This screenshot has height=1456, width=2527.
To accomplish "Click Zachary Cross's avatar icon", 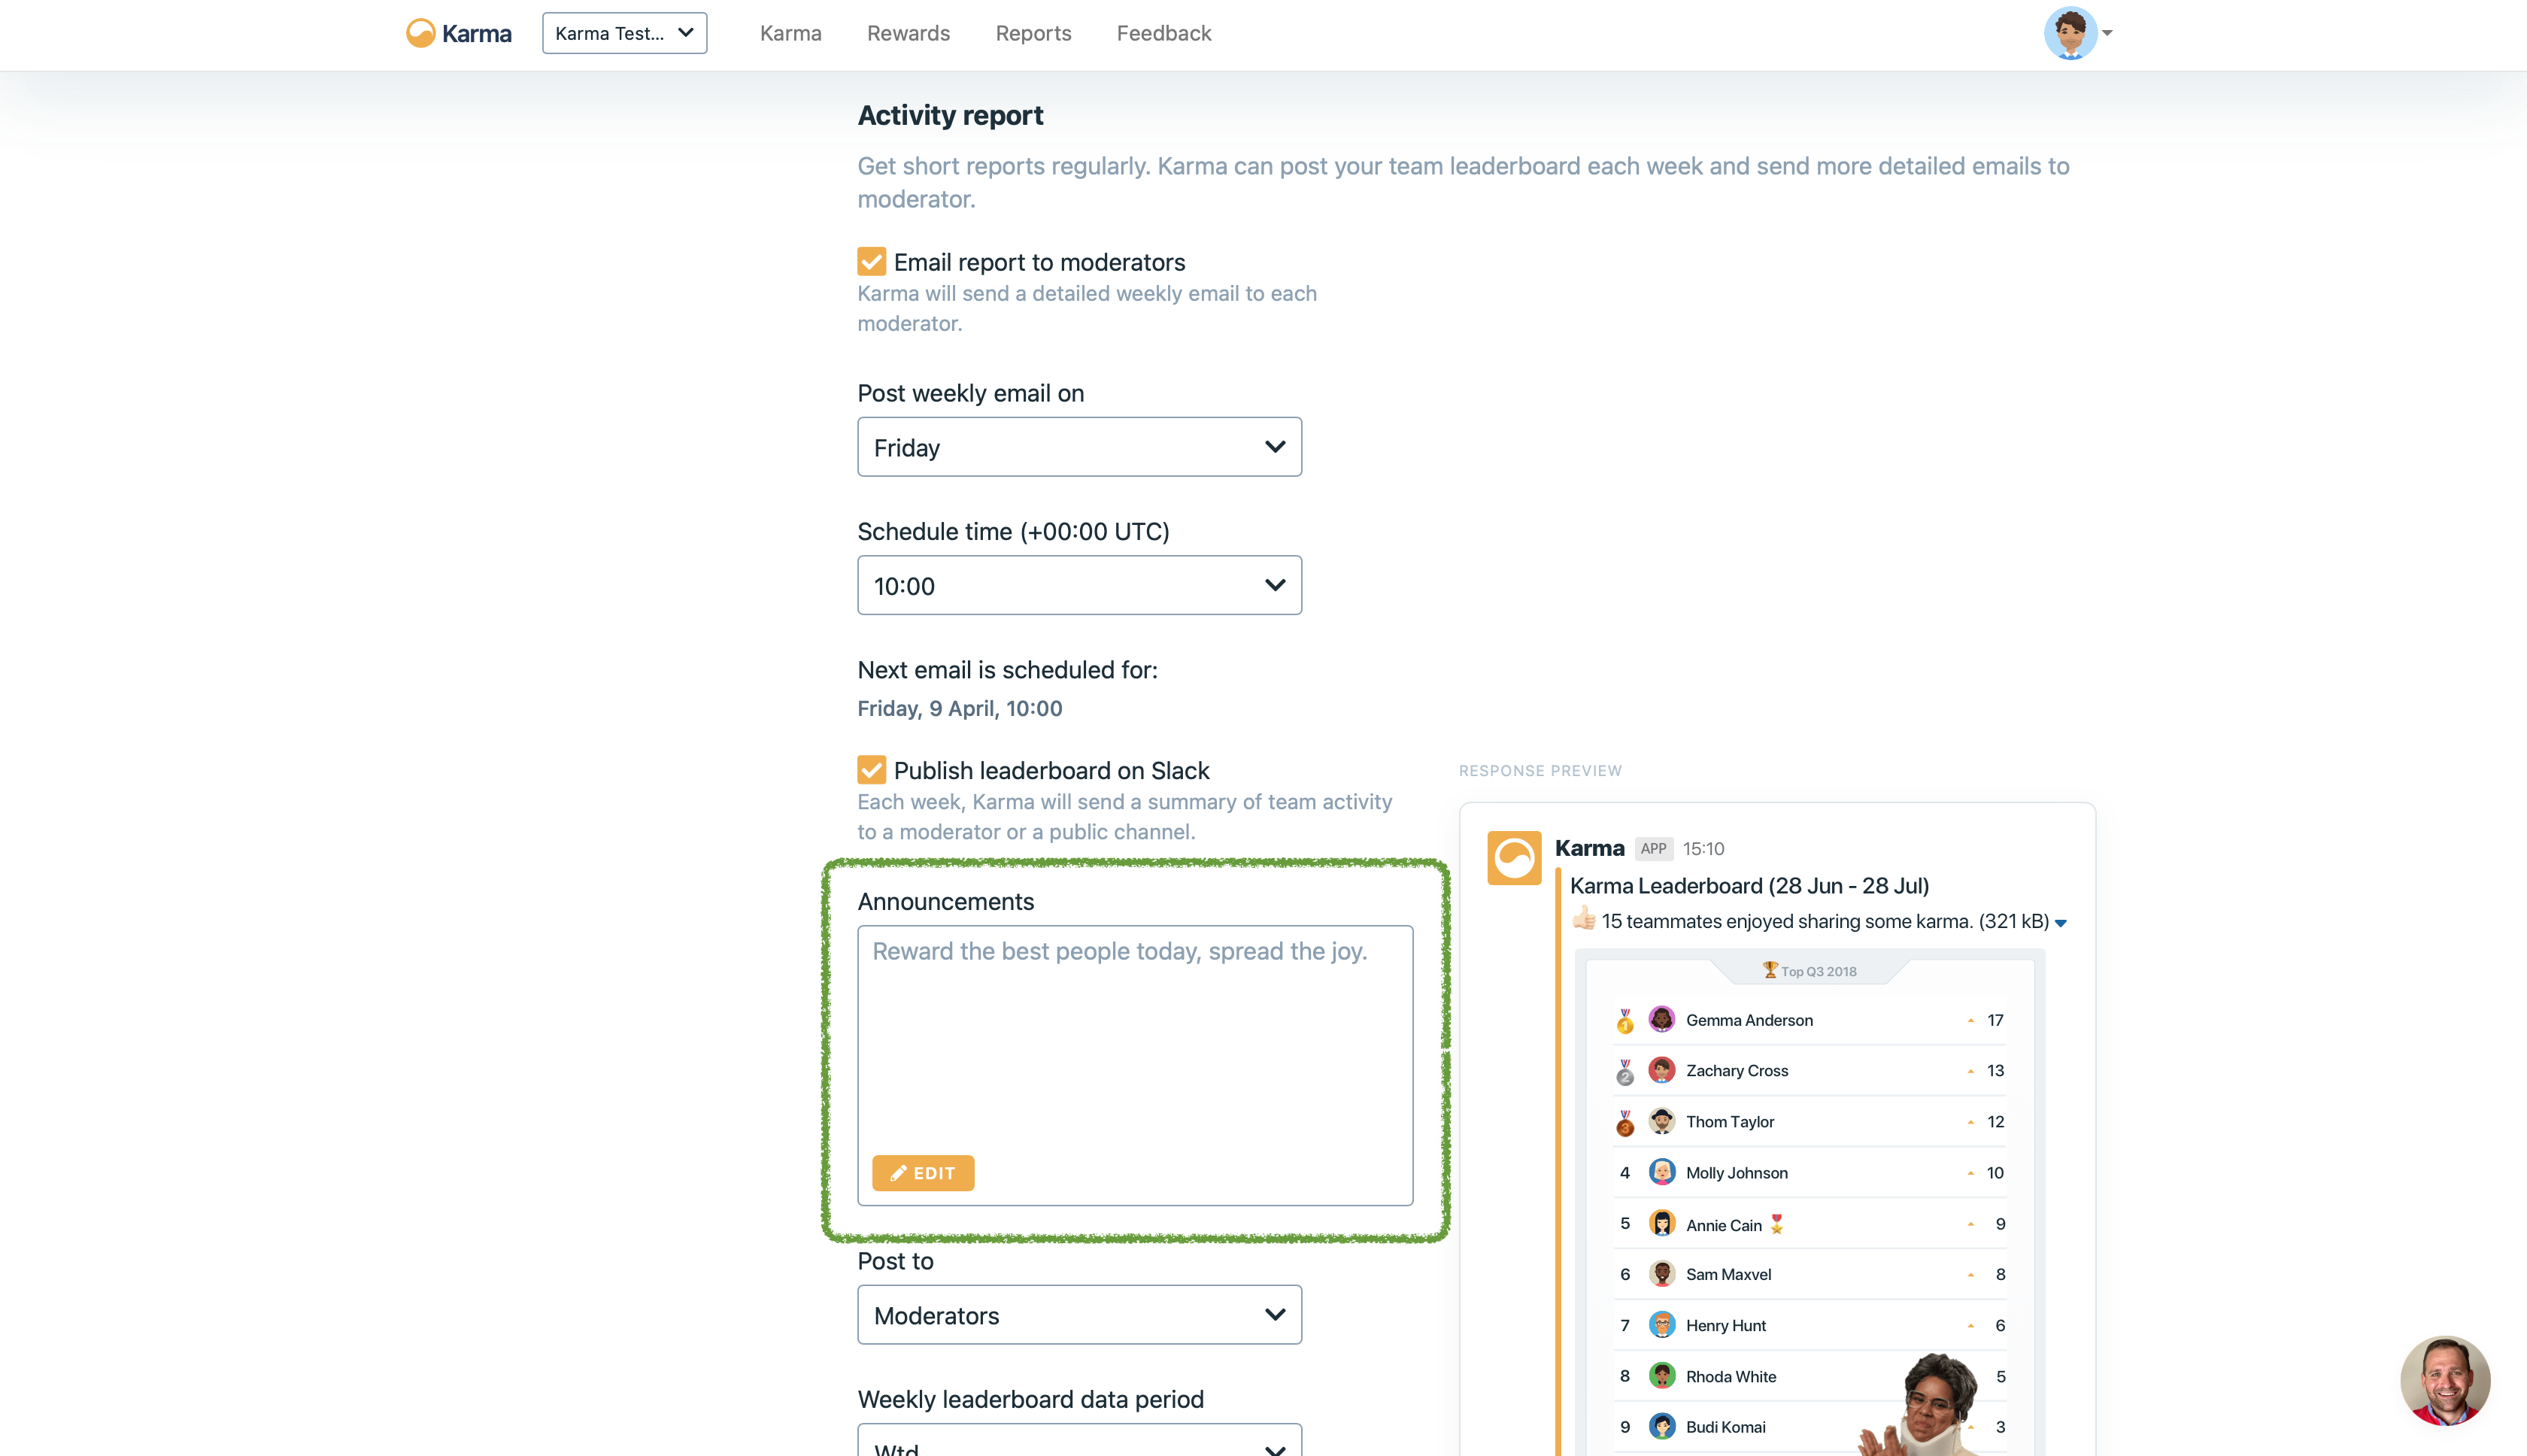I will point(1661,1070).
